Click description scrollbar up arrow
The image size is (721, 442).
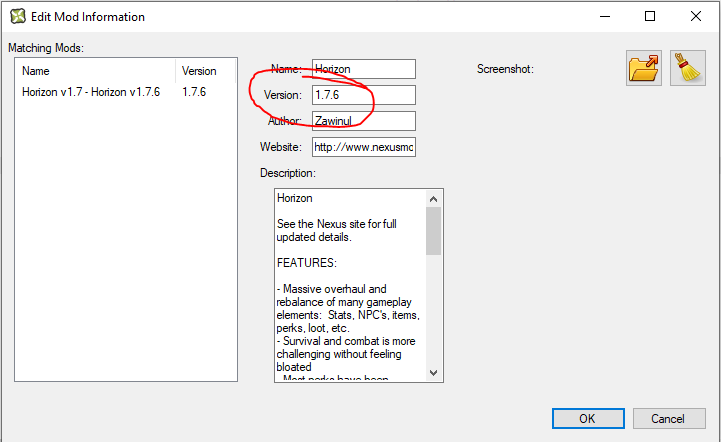tap(433, 199)
